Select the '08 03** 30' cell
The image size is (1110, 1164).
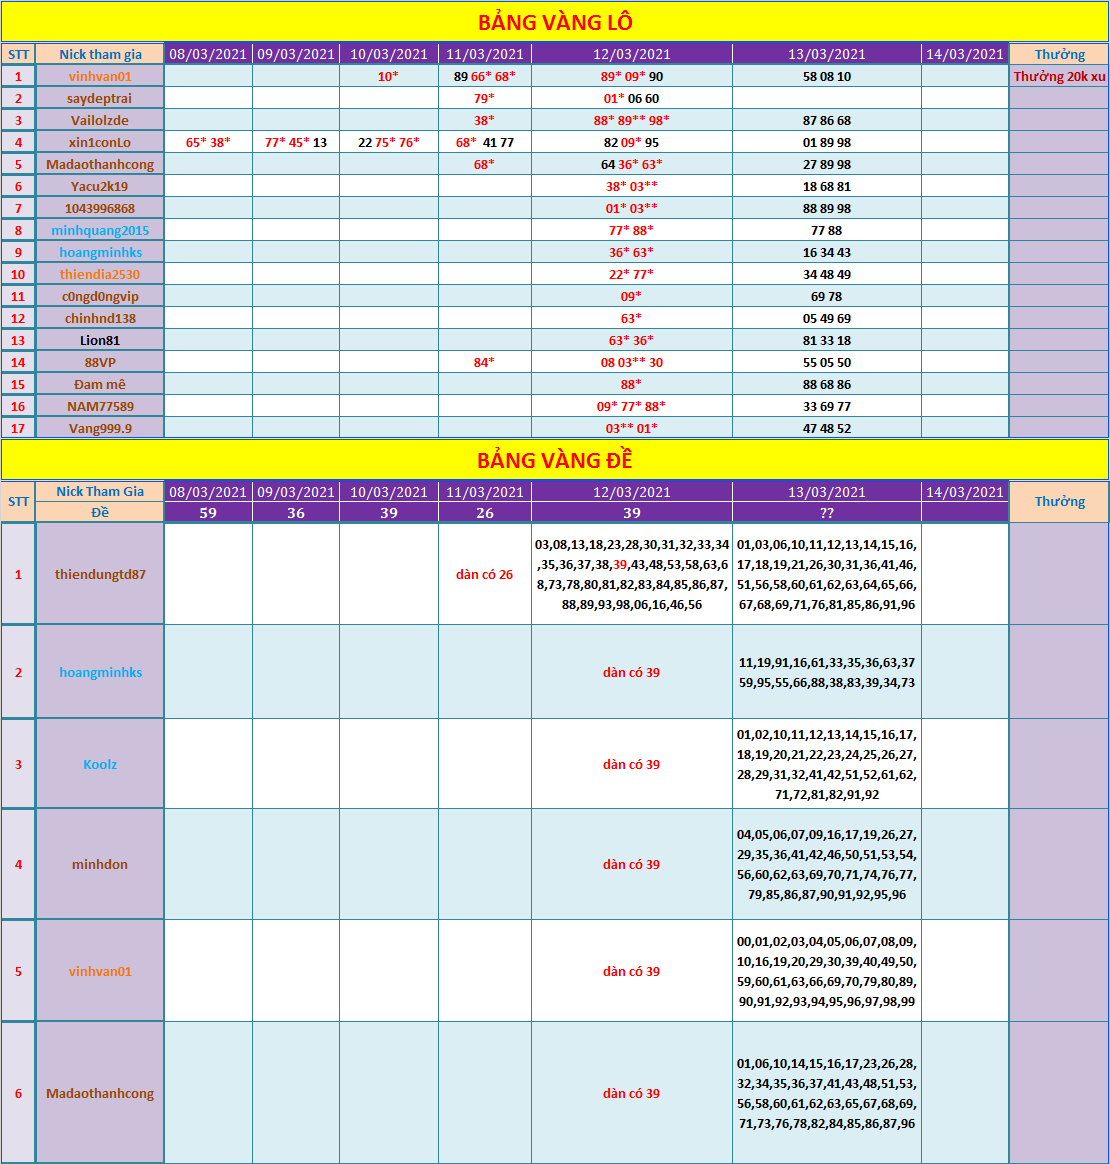632,362
